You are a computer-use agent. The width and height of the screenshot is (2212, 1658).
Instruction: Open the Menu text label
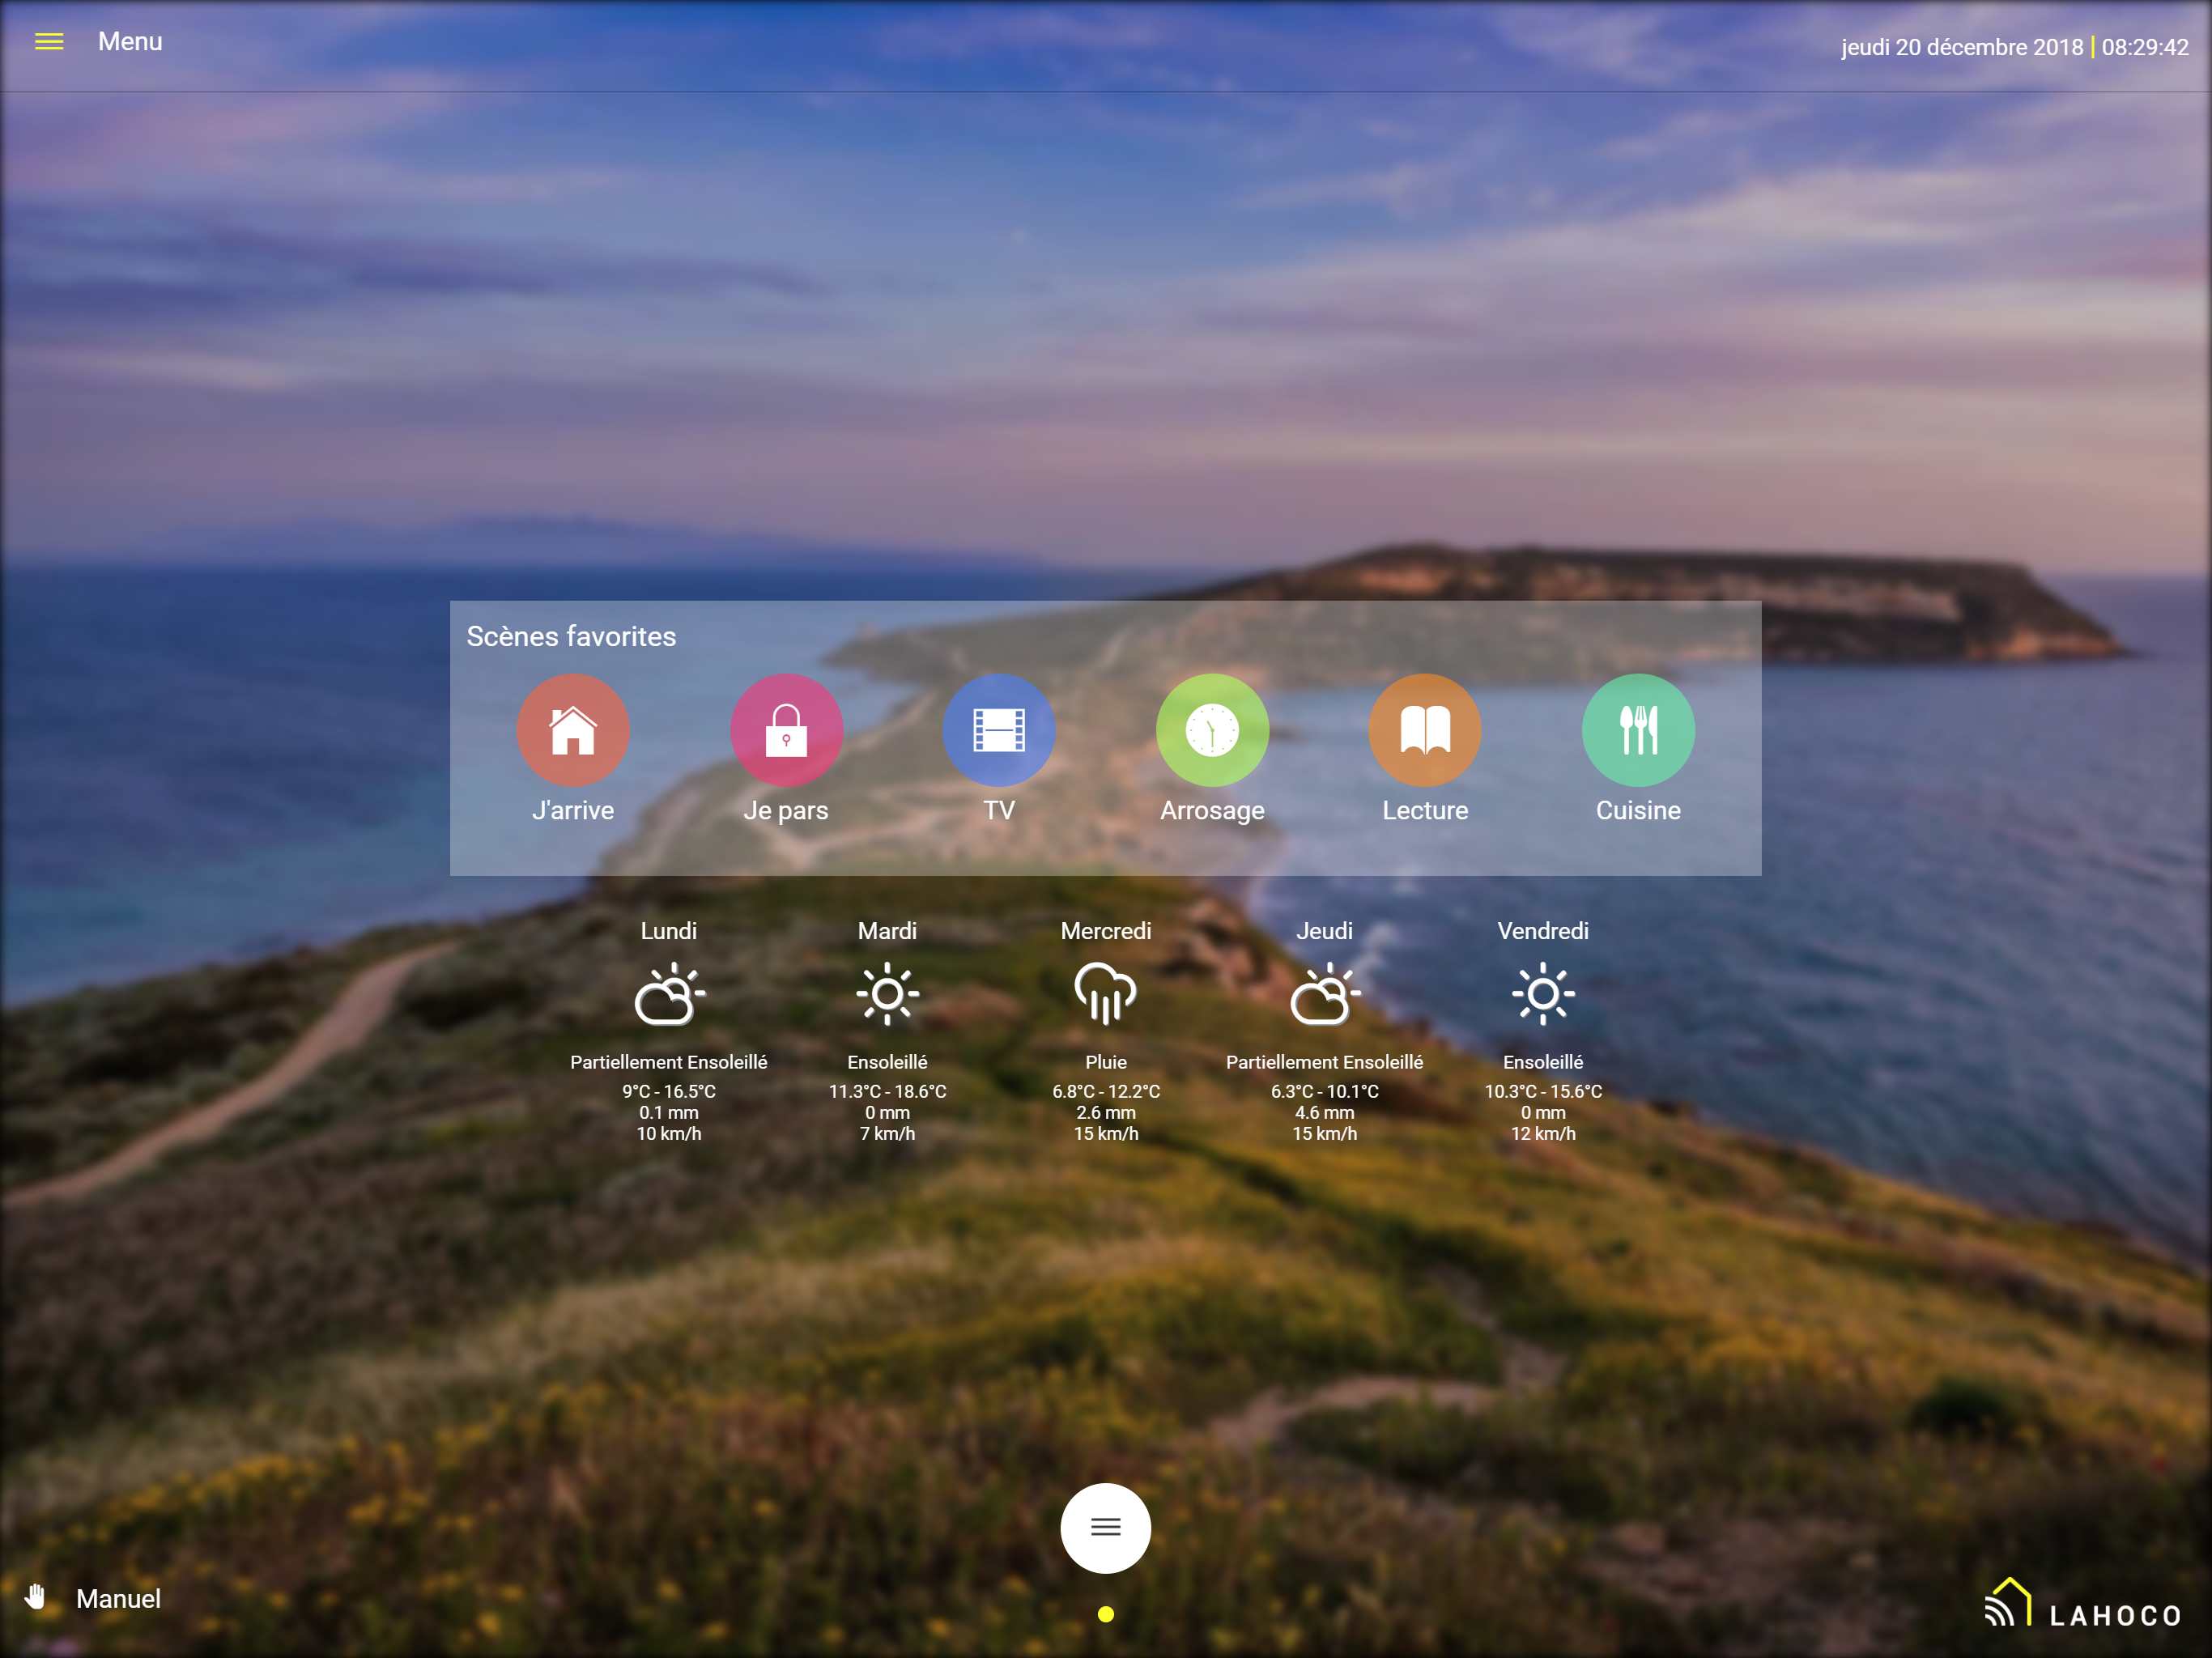click(130, 42)
